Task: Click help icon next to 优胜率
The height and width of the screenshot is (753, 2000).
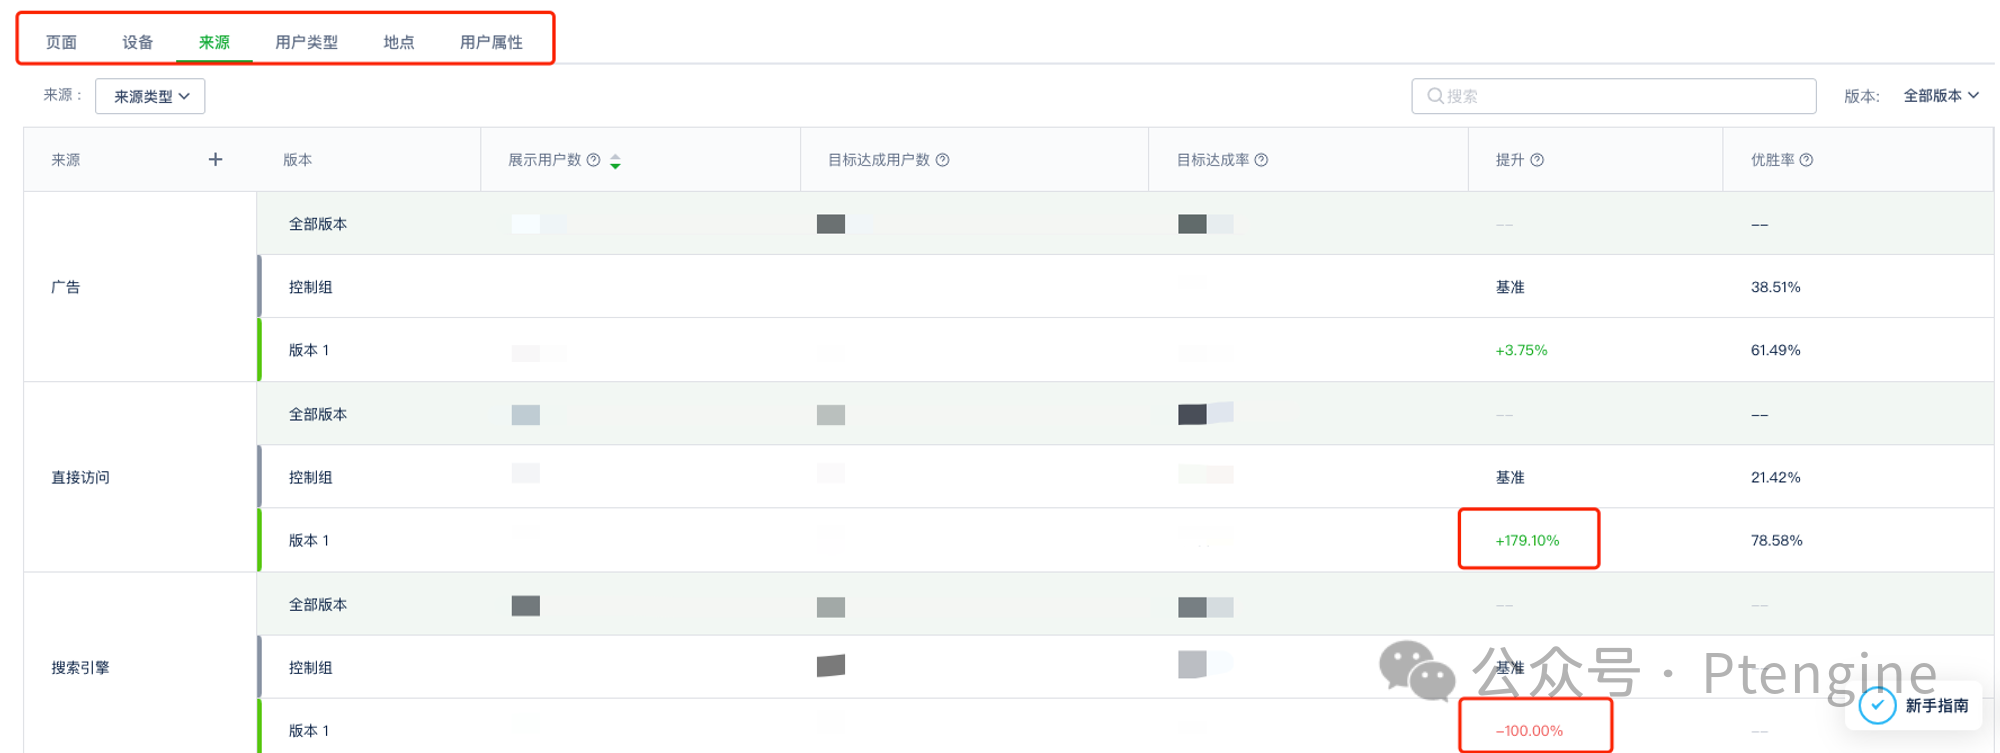Action: point(1806,160)
